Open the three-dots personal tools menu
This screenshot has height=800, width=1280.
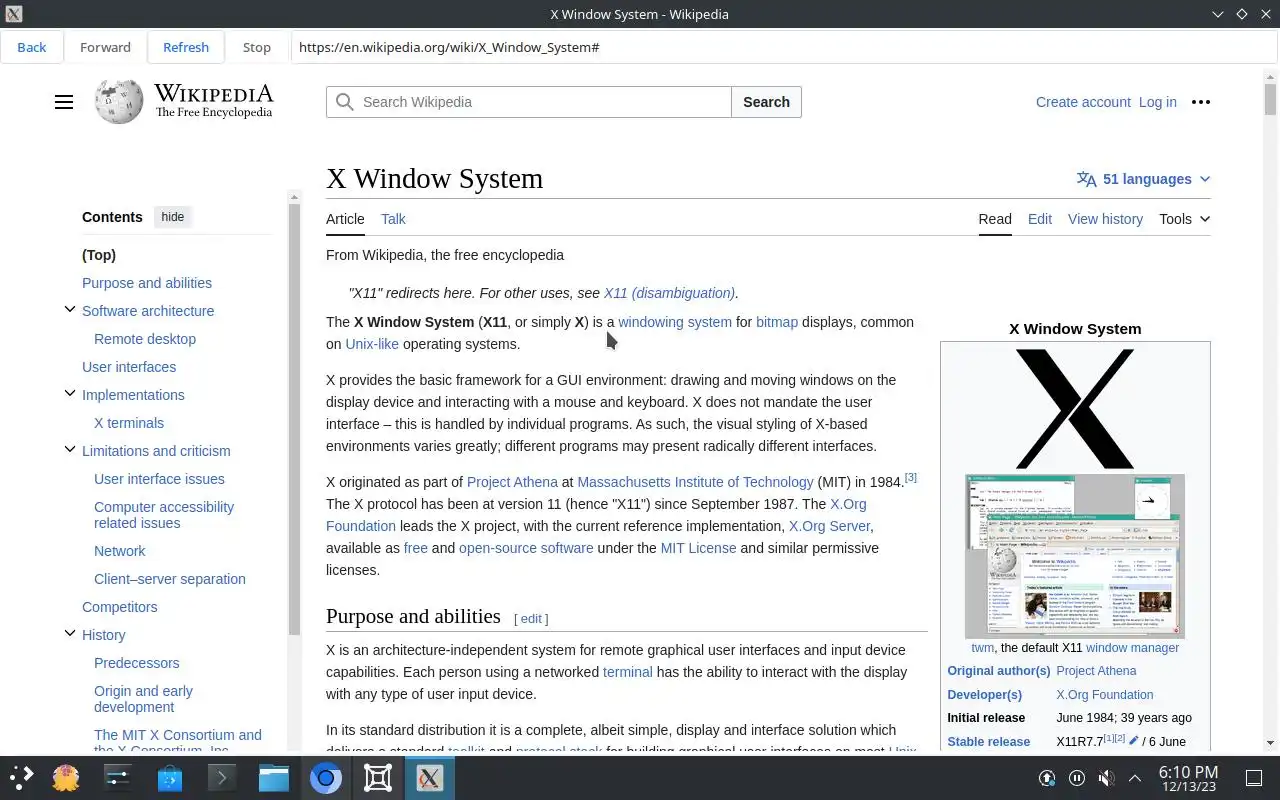(1201, 102)
